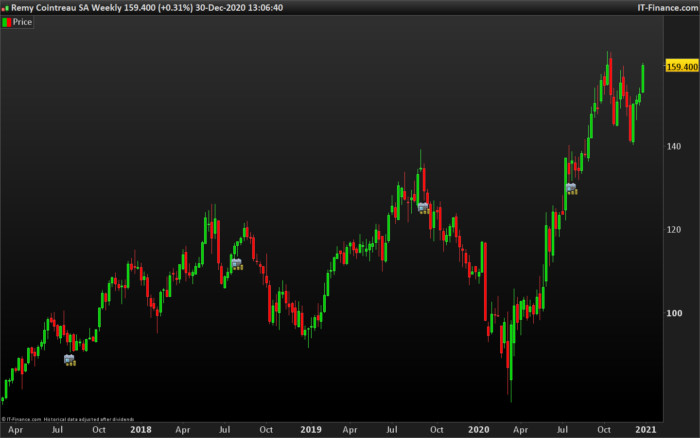Viewport: 700px width, 438px height.
Task: Click the 2021 label on time axis
Action: pos(646,430)
